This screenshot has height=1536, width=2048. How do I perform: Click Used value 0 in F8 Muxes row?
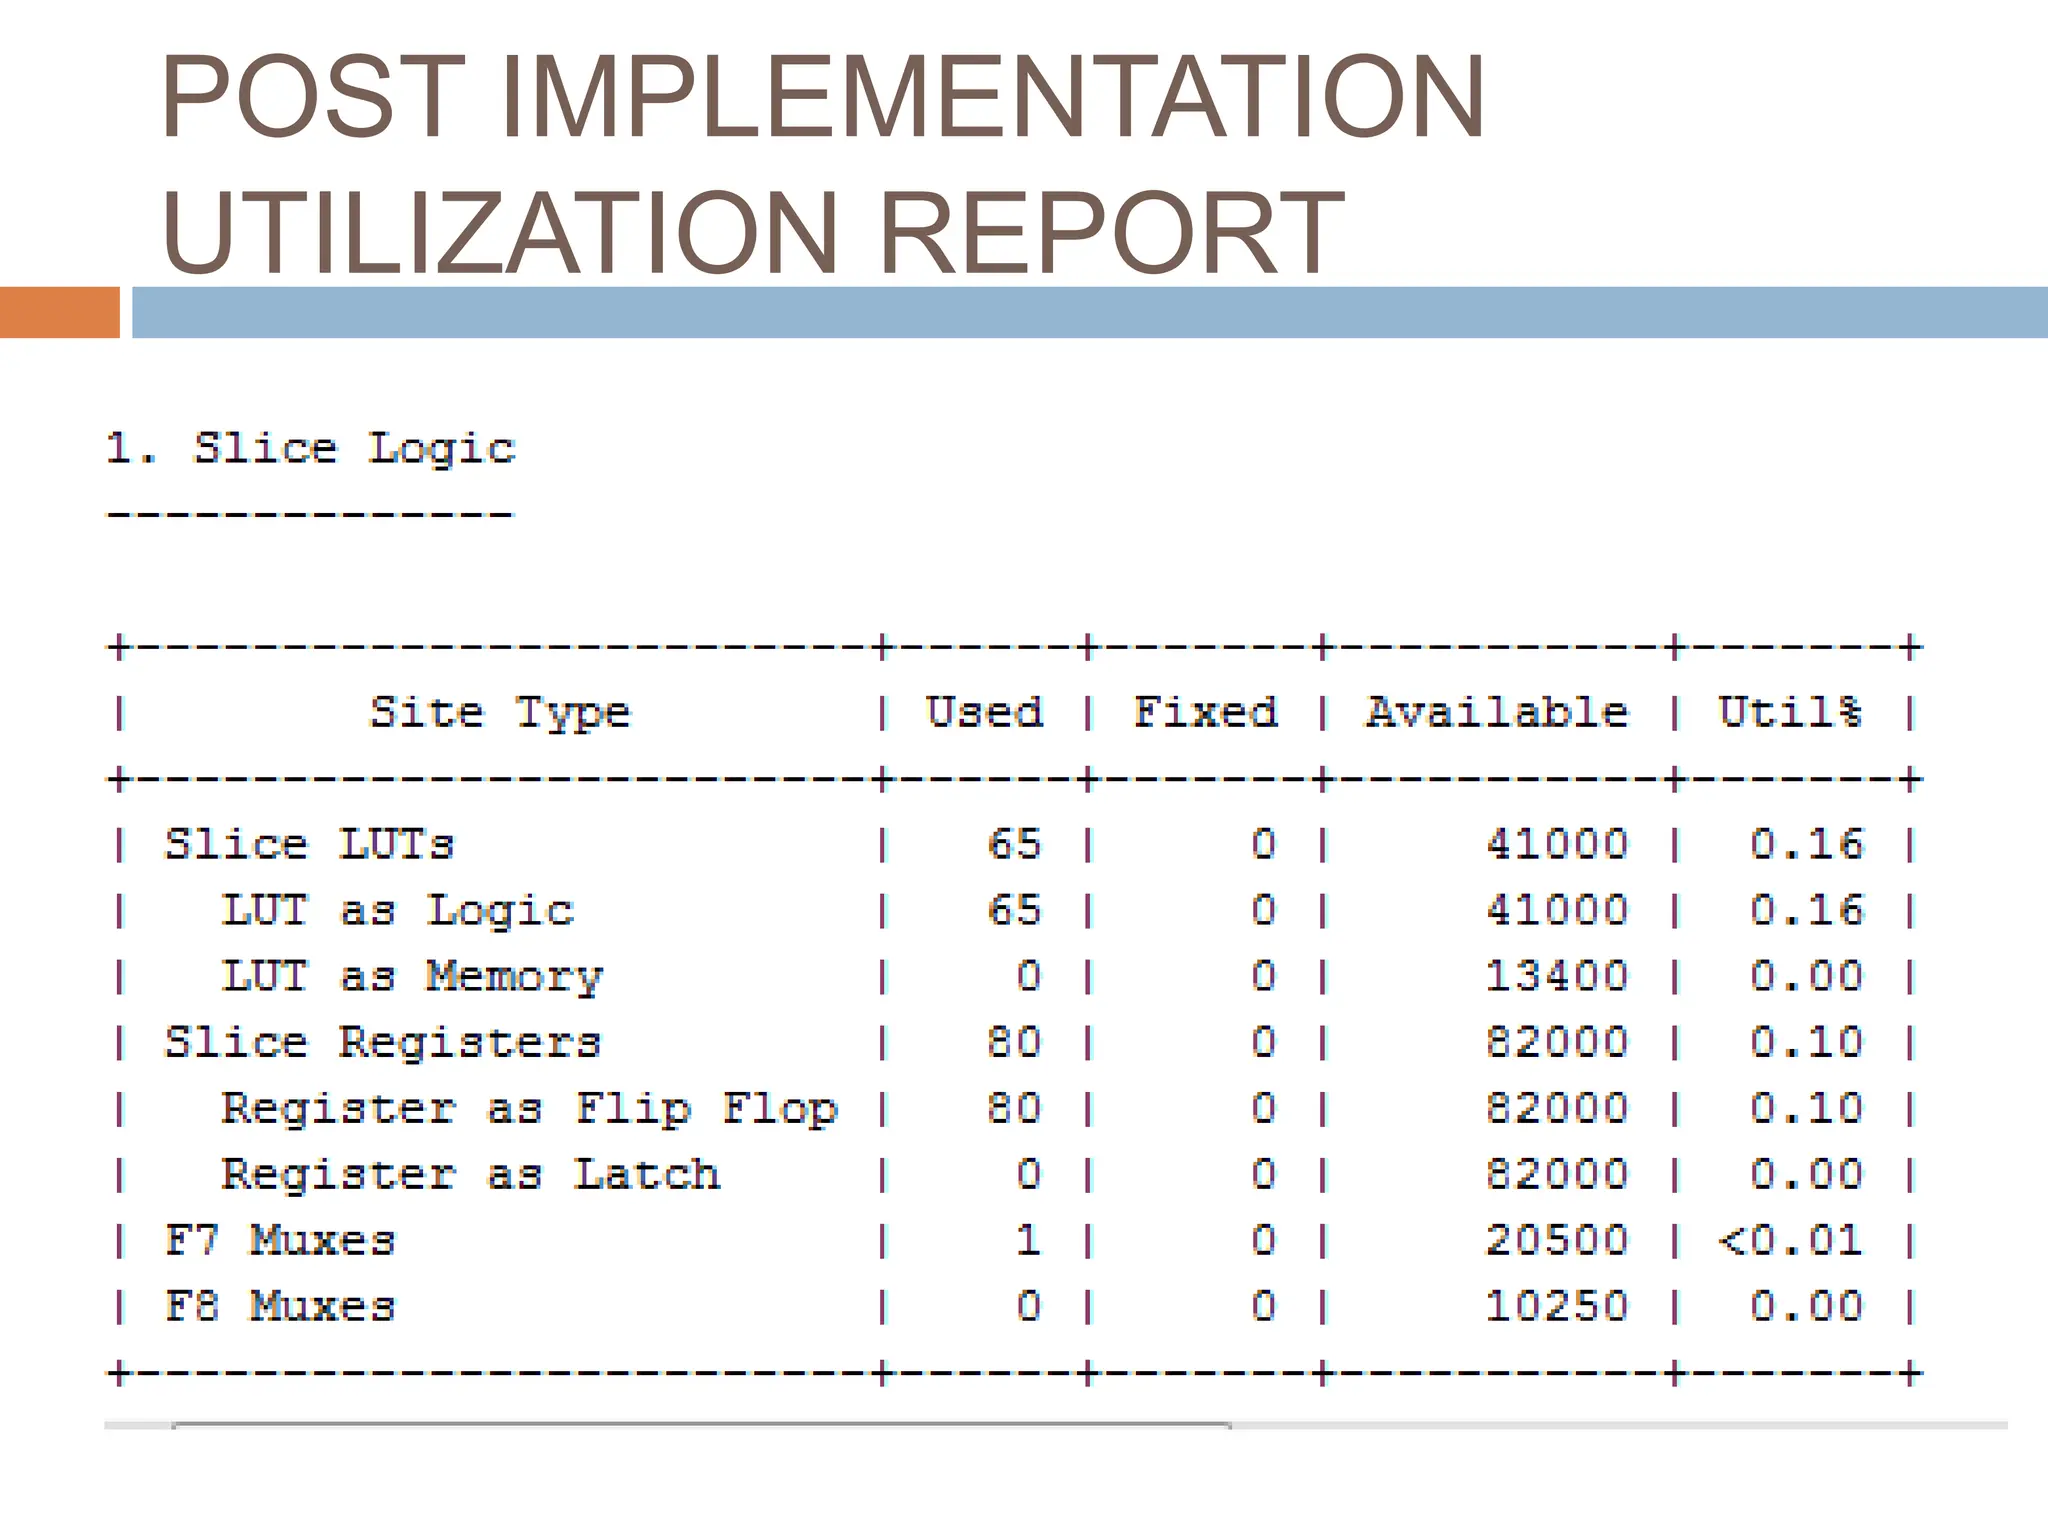coord(1029,1307)
